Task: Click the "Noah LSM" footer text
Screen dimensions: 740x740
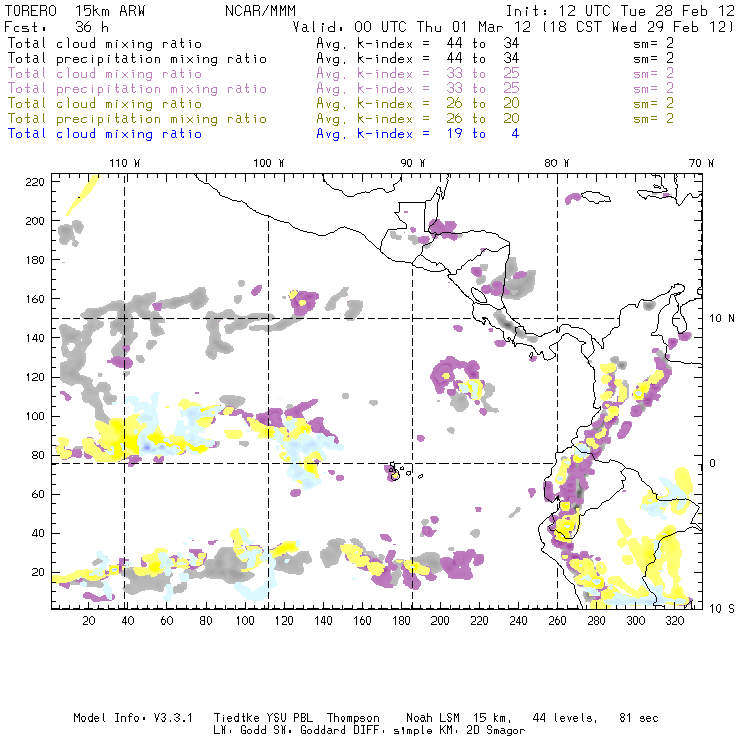Action: 433,718
